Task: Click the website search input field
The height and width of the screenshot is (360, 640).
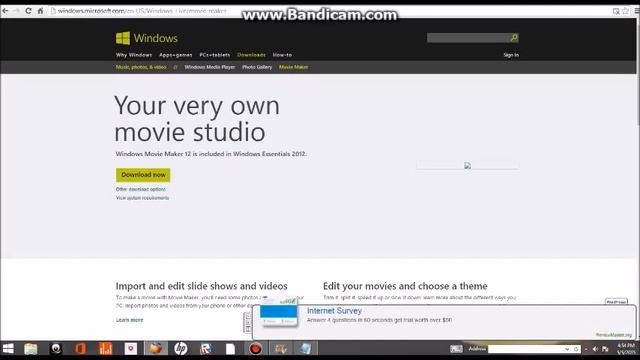Action: point(468,38)
